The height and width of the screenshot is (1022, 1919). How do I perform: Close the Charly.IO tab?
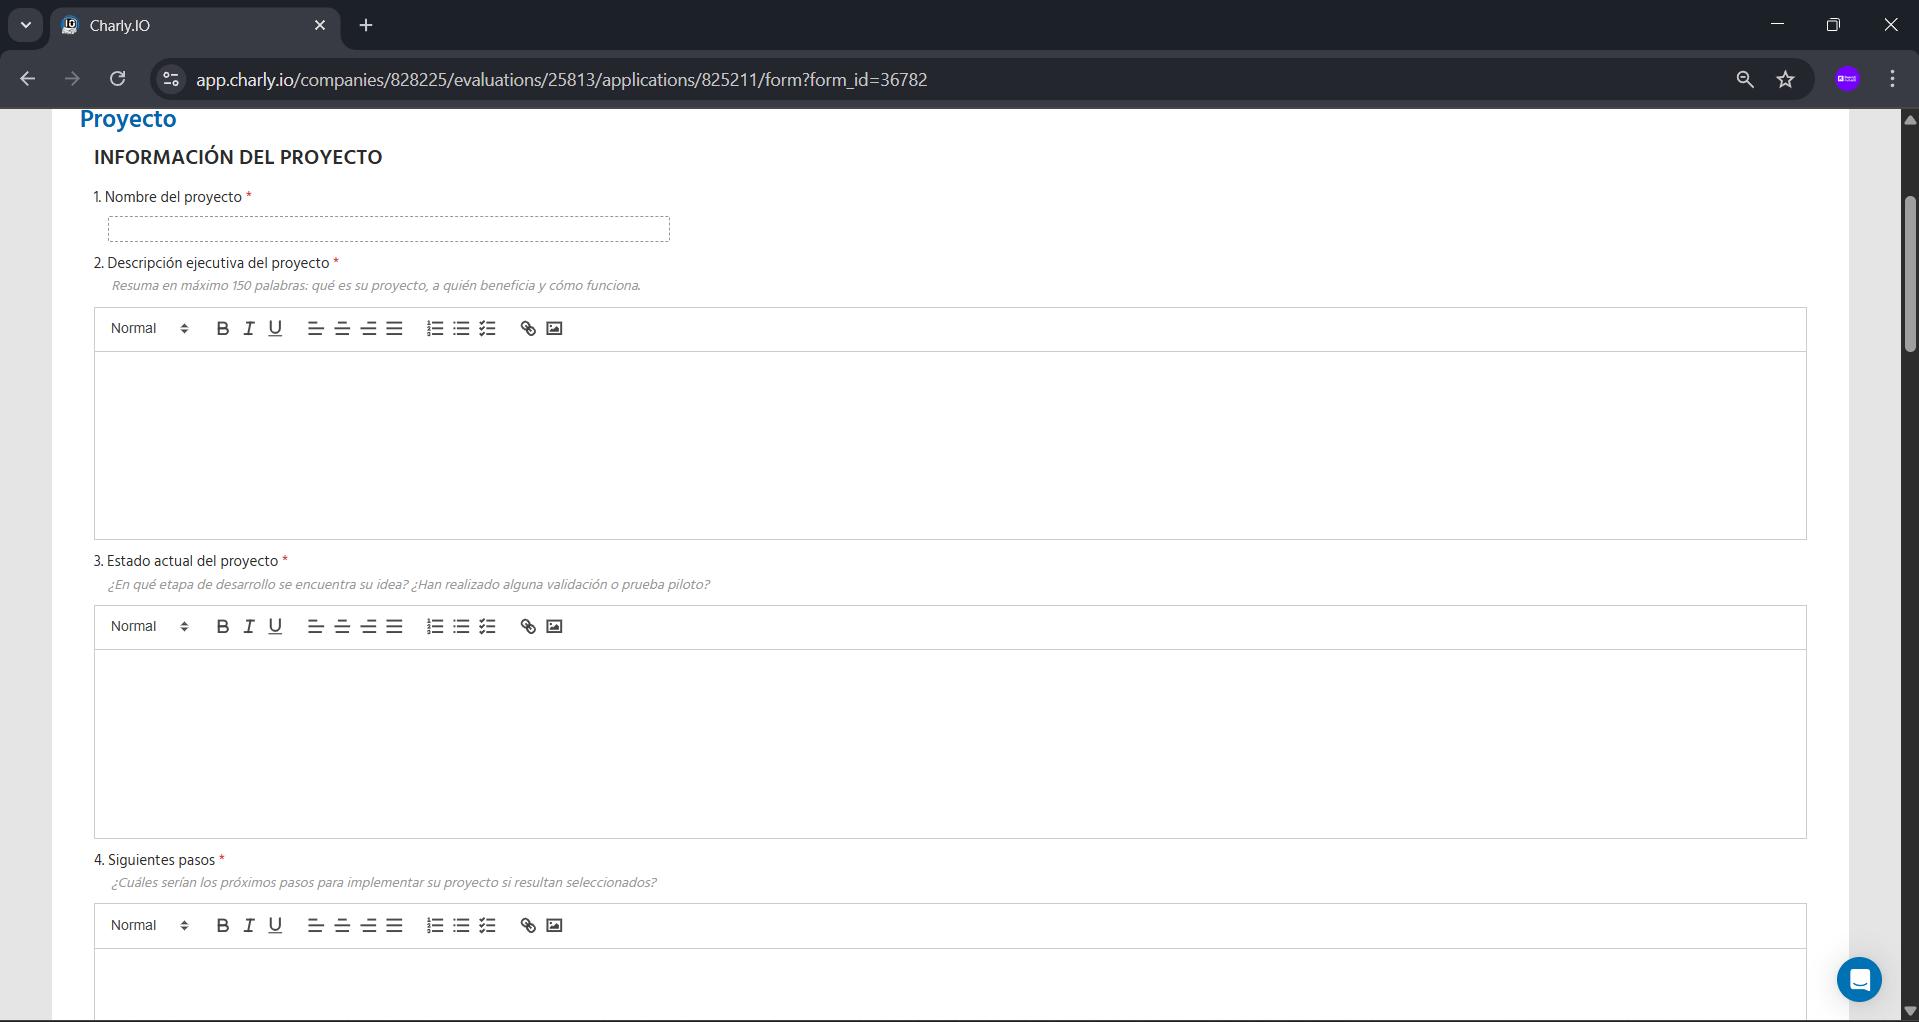pos(320,25)
